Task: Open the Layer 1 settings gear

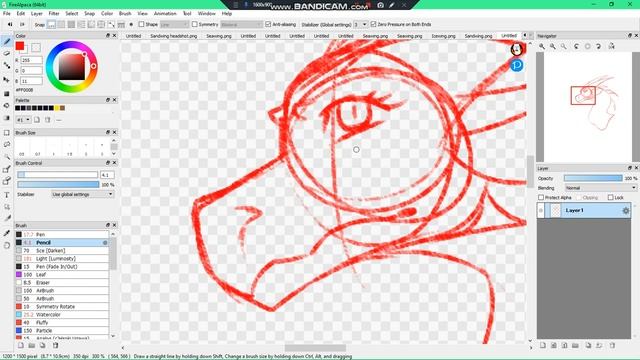Action: [x=626, y=211]
